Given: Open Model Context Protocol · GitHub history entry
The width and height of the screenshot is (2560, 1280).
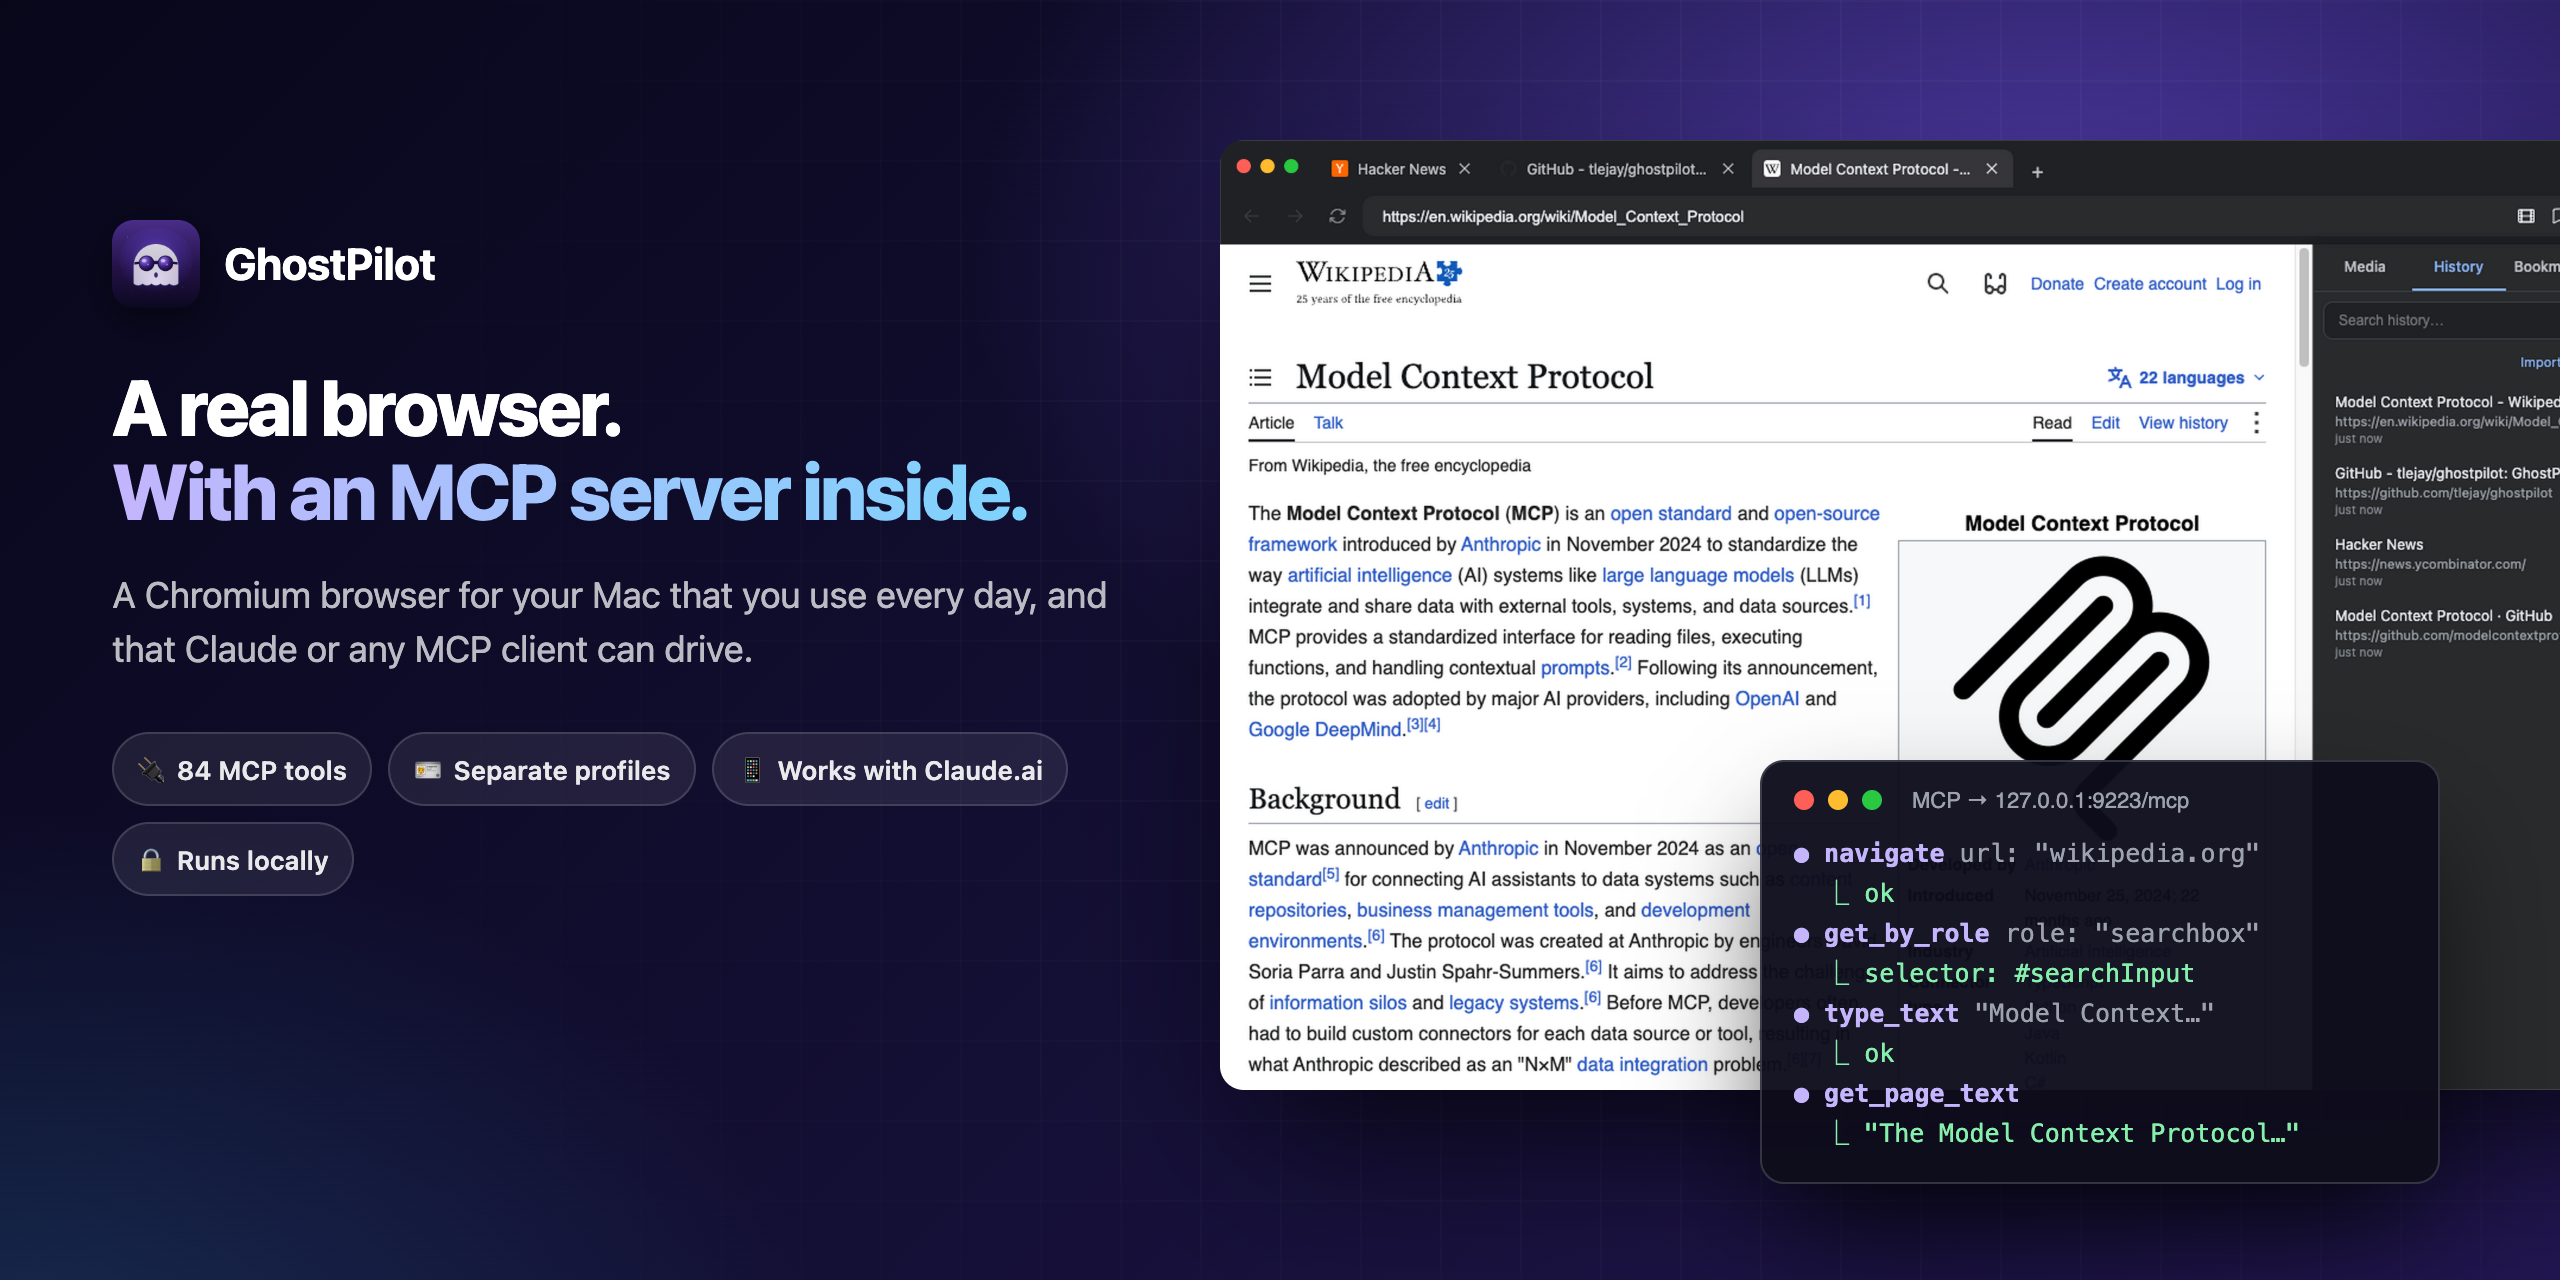Looking at the screenshot, I should 2447,633.
